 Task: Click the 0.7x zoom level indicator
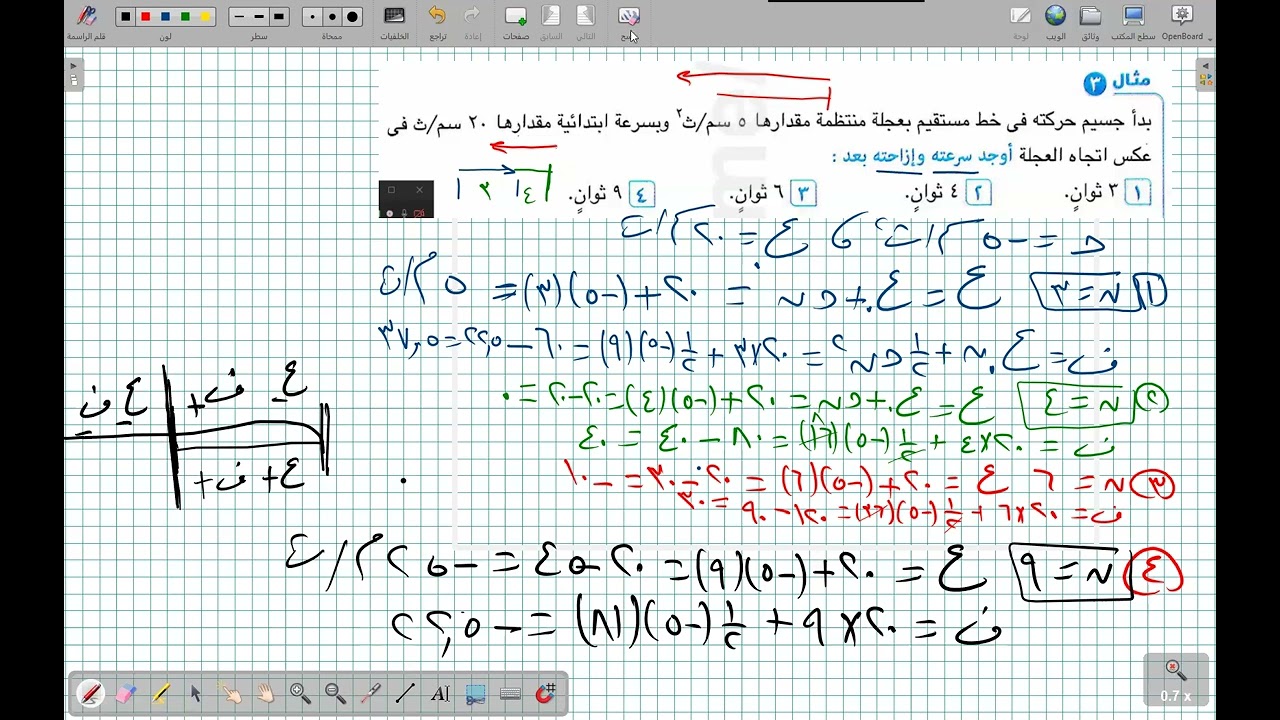[1175, 681]
